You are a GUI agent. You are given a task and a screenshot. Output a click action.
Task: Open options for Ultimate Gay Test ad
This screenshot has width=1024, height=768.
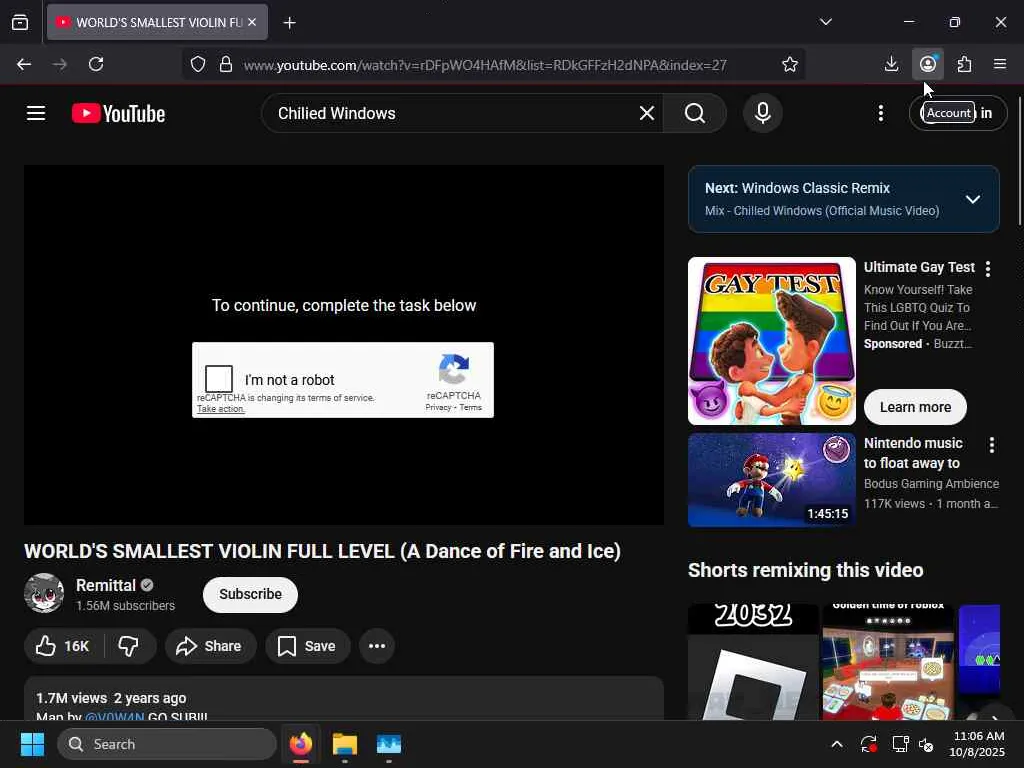[x=988, y=268]
